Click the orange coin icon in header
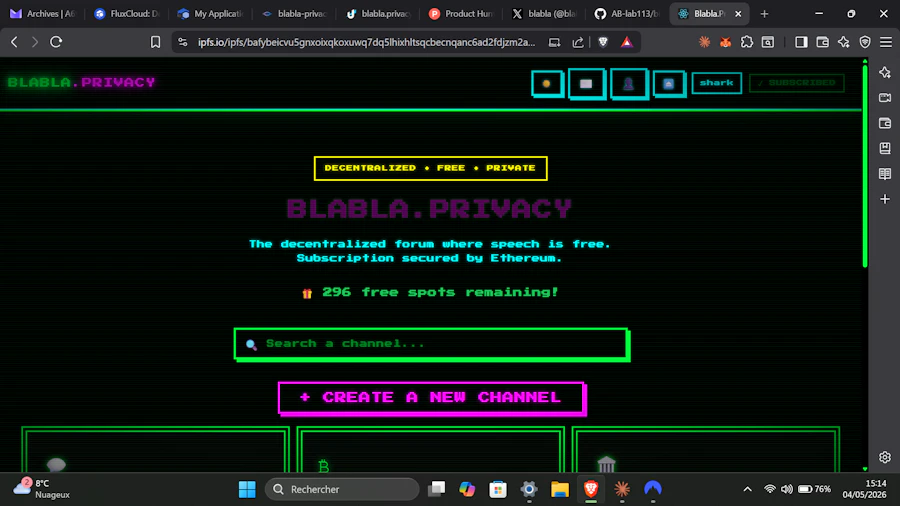Screen dimensions: 900x506 click(x=547, y=84)
